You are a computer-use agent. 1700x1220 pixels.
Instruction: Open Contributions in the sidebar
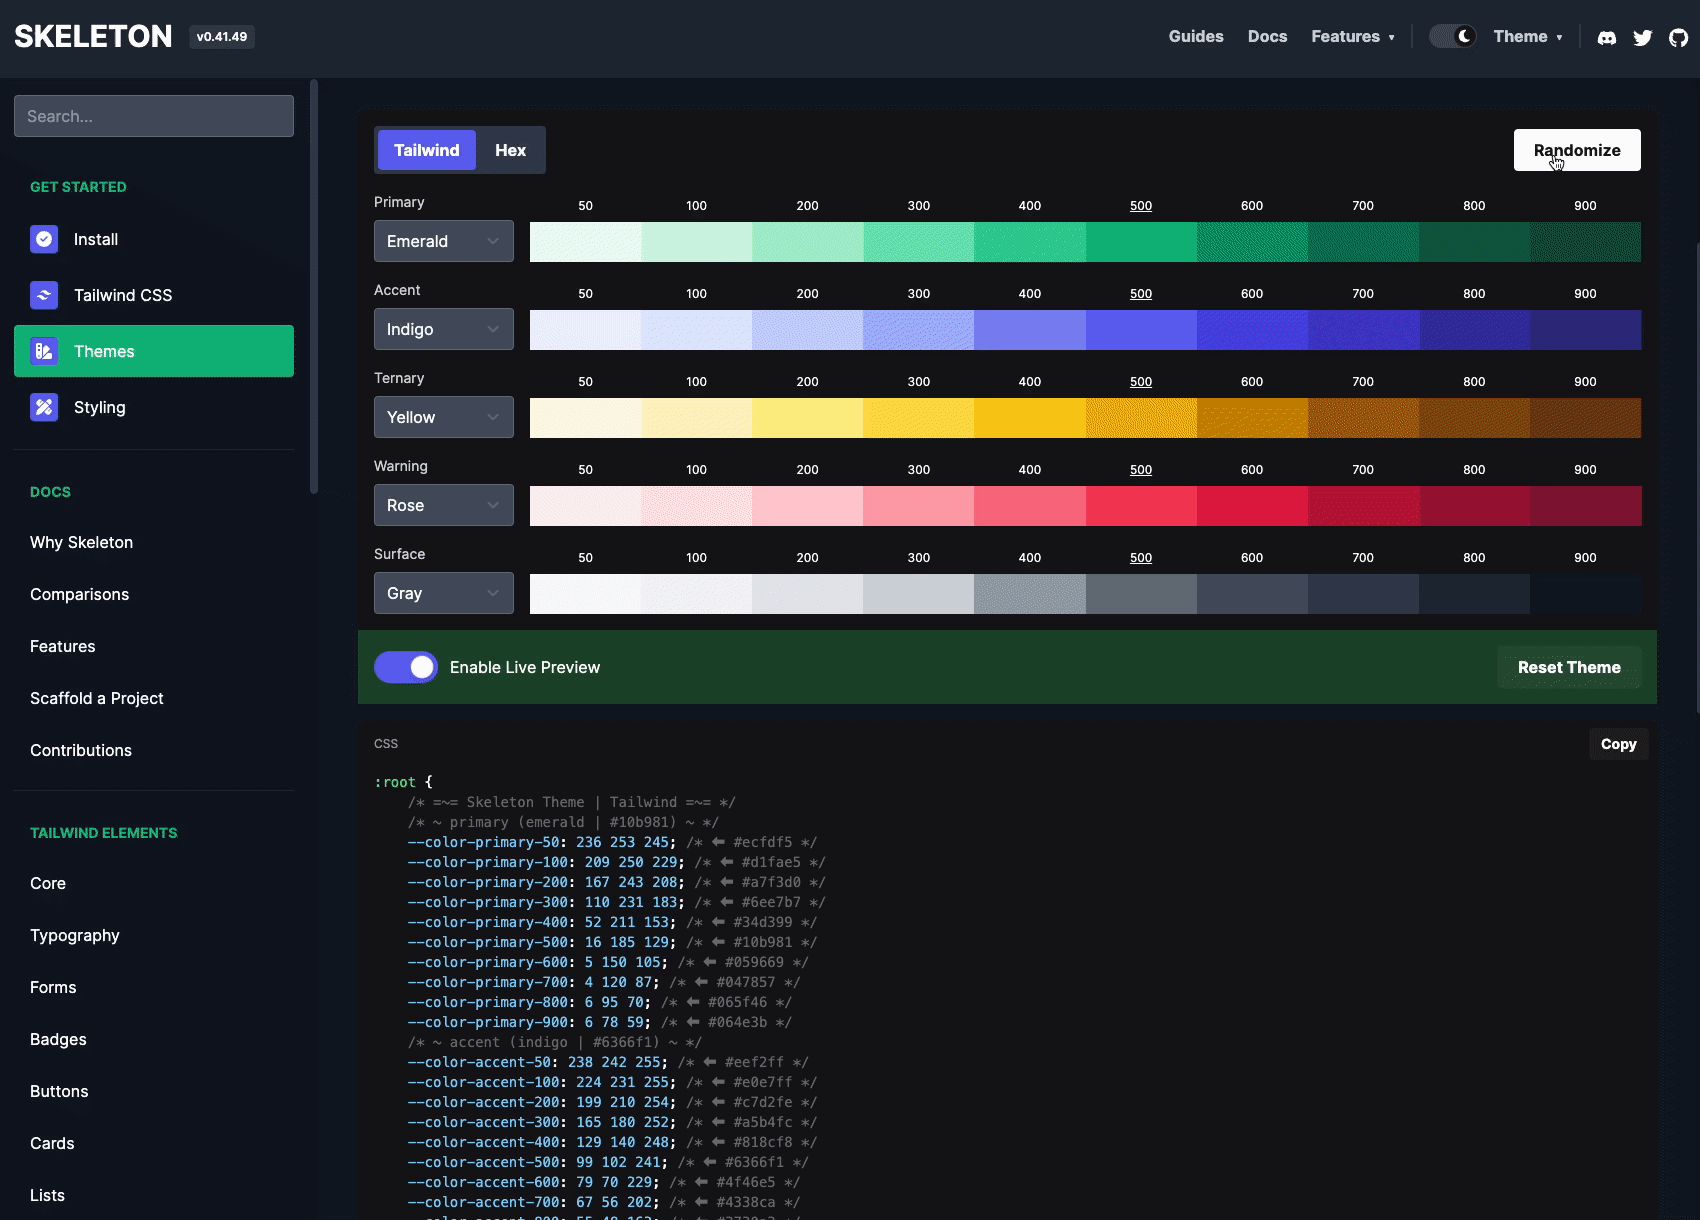tap(81, 750)
